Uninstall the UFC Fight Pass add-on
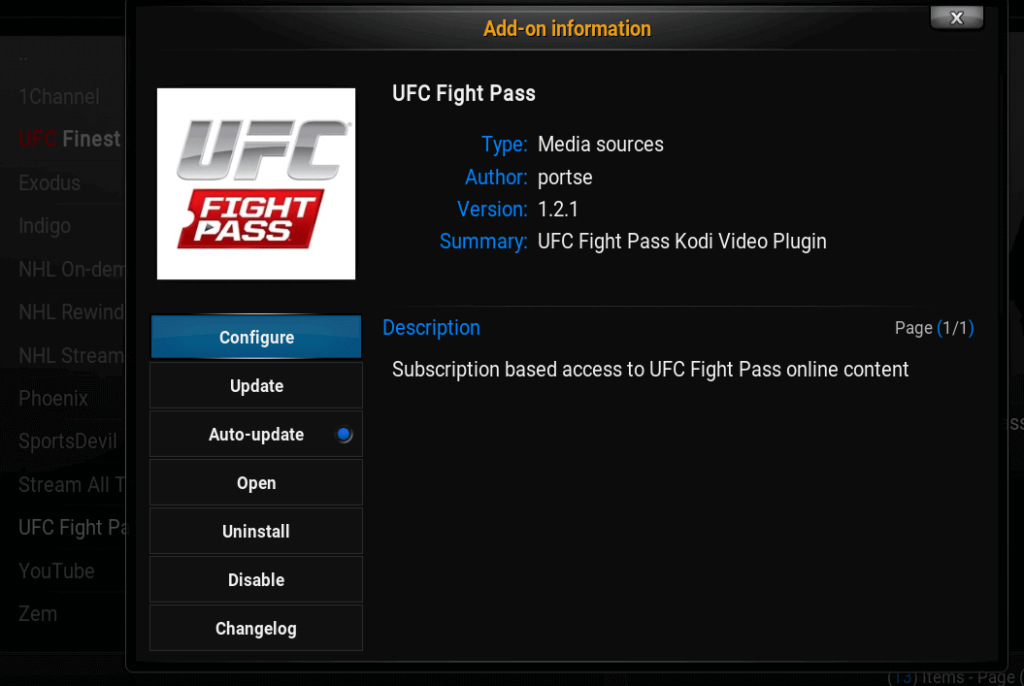 tap(256, 531)
